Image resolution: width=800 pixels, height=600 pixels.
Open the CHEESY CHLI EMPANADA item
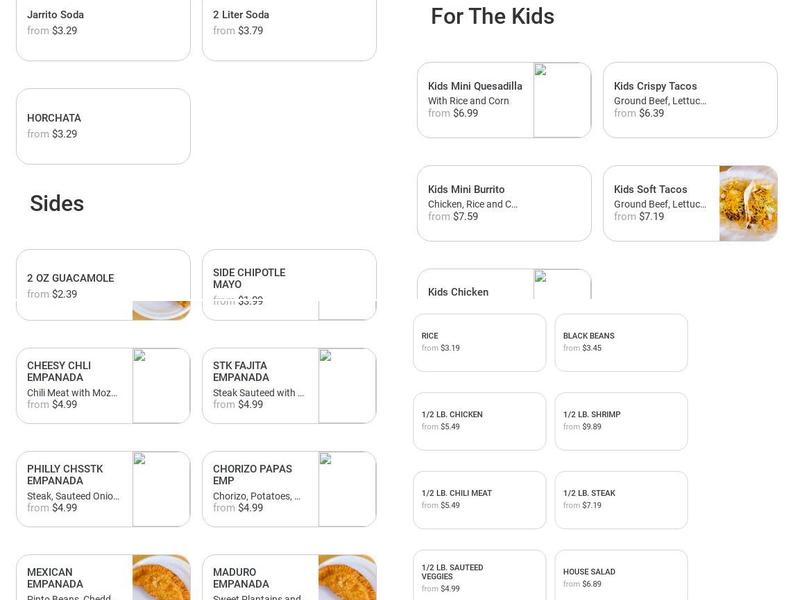75,386
